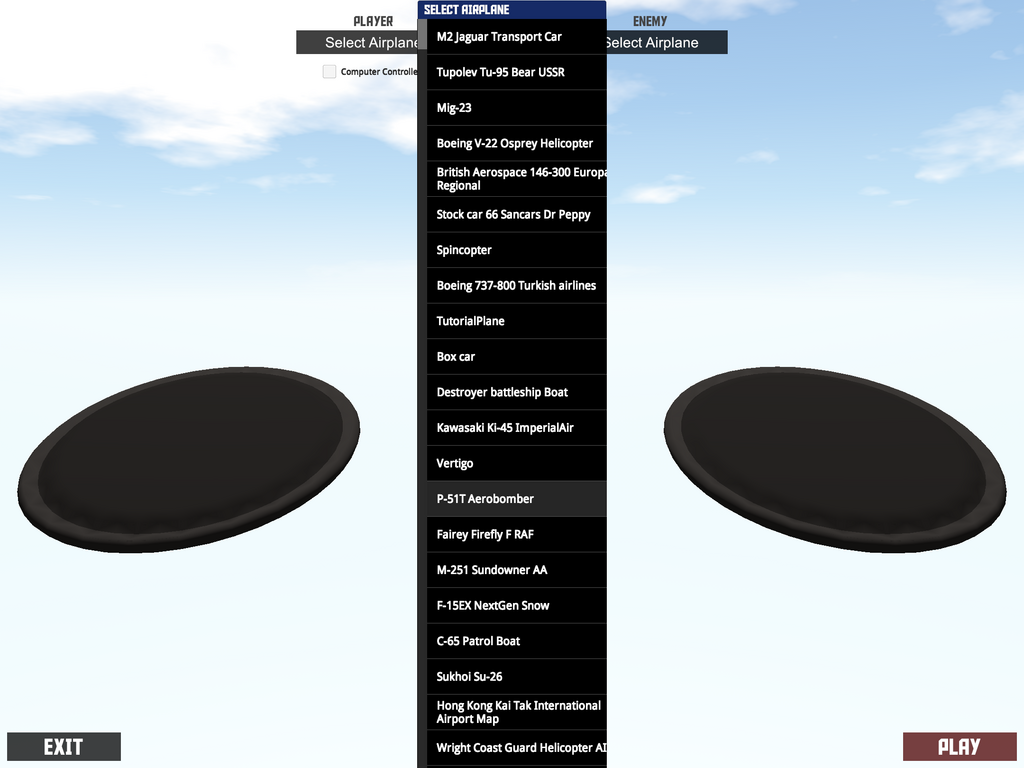1024x768 pixels.
Task: Toggle the Computer Controlled checkbox
Action: pos(329,72)
